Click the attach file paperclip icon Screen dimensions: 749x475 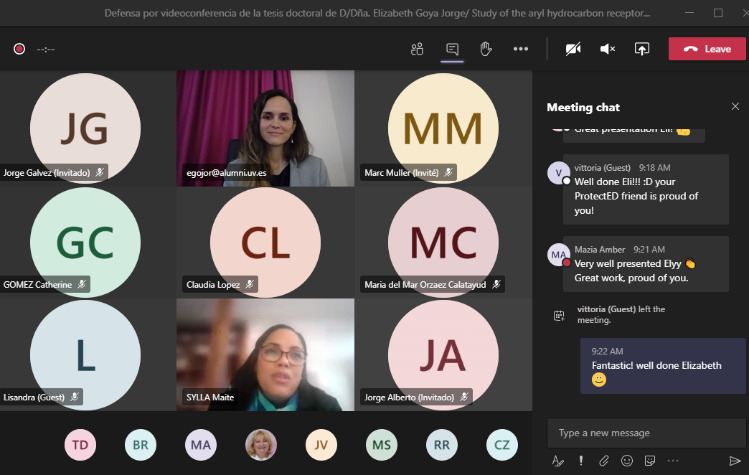(x=604, y=461)
